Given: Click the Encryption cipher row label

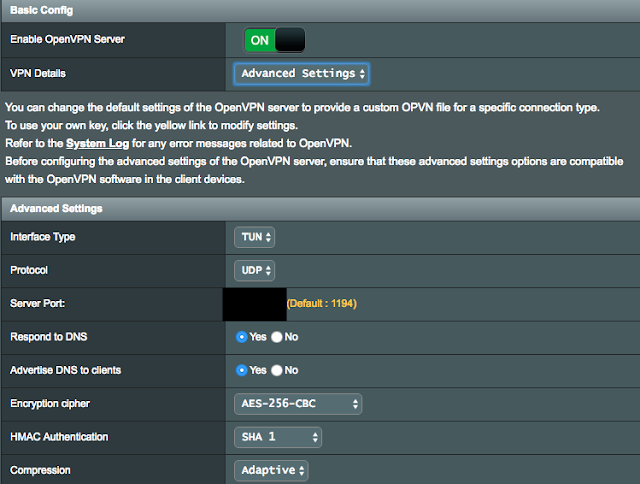Looking at the screenshot, I should point(56,404).
